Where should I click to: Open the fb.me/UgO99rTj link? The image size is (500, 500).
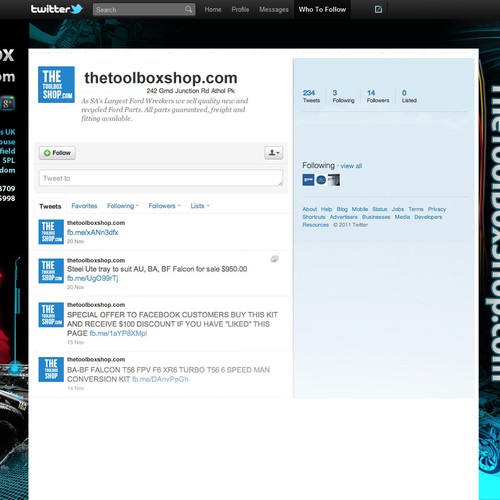(x=93, y=278)
